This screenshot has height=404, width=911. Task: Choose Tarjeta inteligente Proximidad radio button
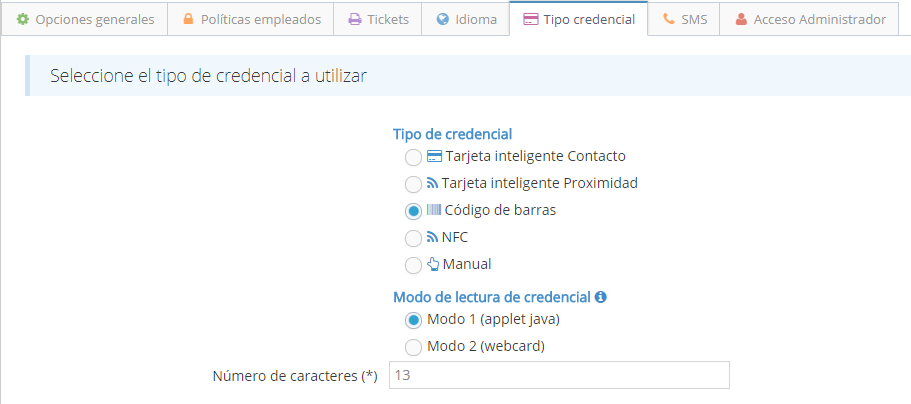(x=413, y=184)
